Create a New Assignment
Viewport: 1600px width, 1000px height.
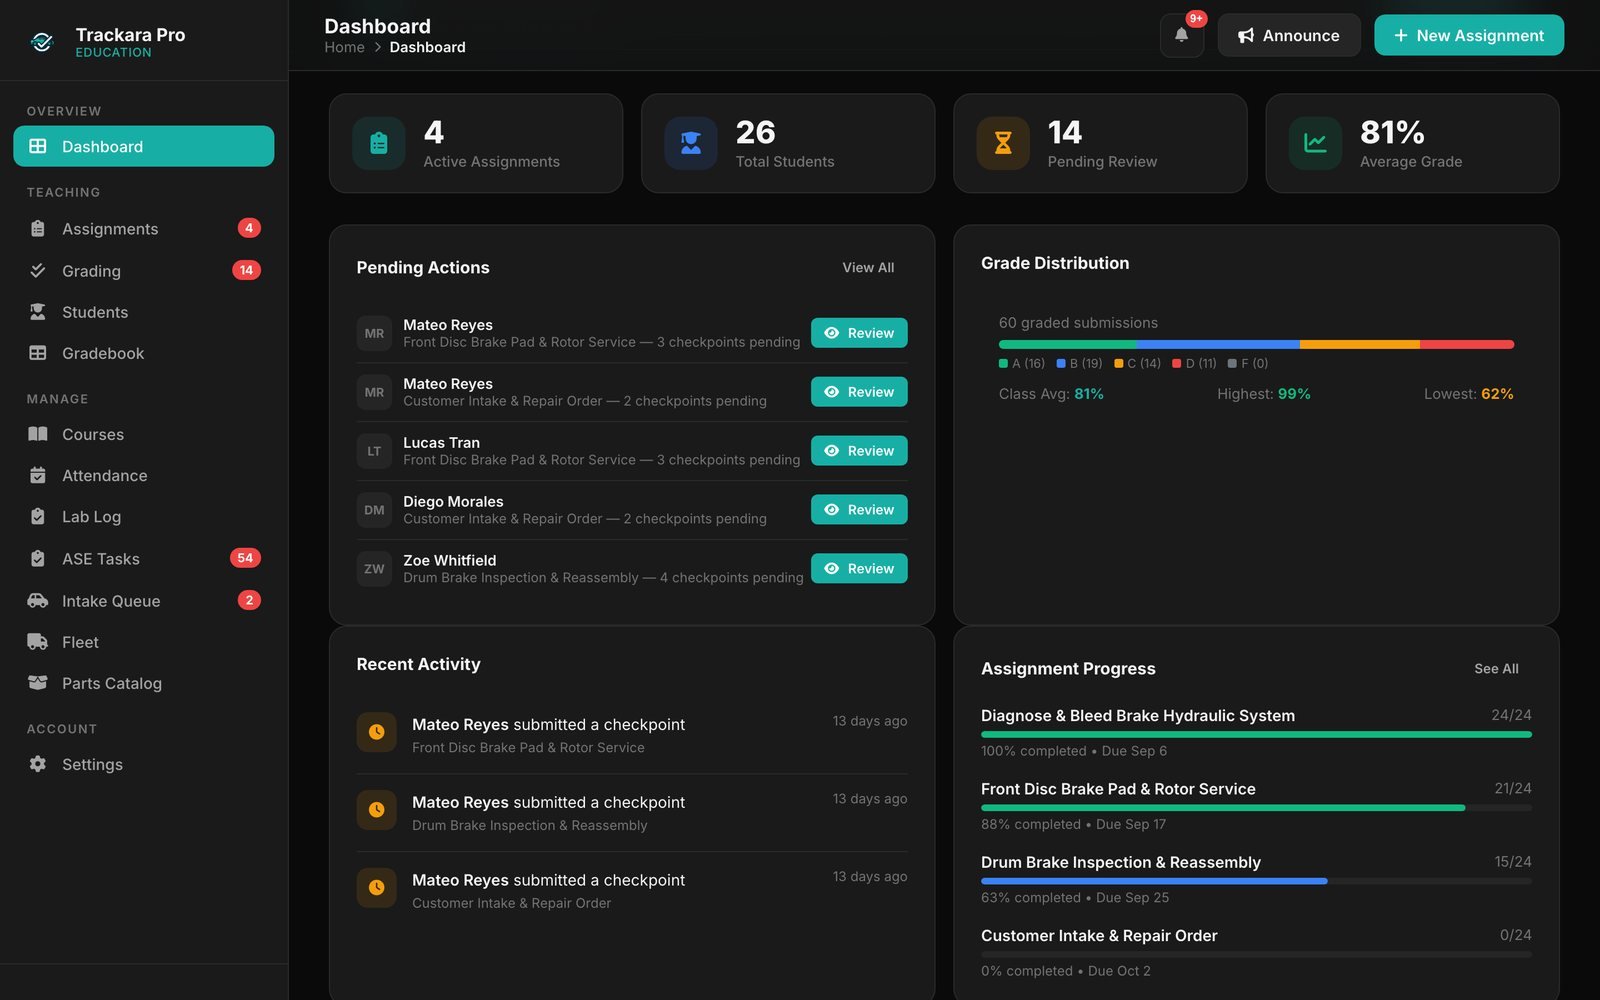pyautogui.click(x=1469, y=35)
